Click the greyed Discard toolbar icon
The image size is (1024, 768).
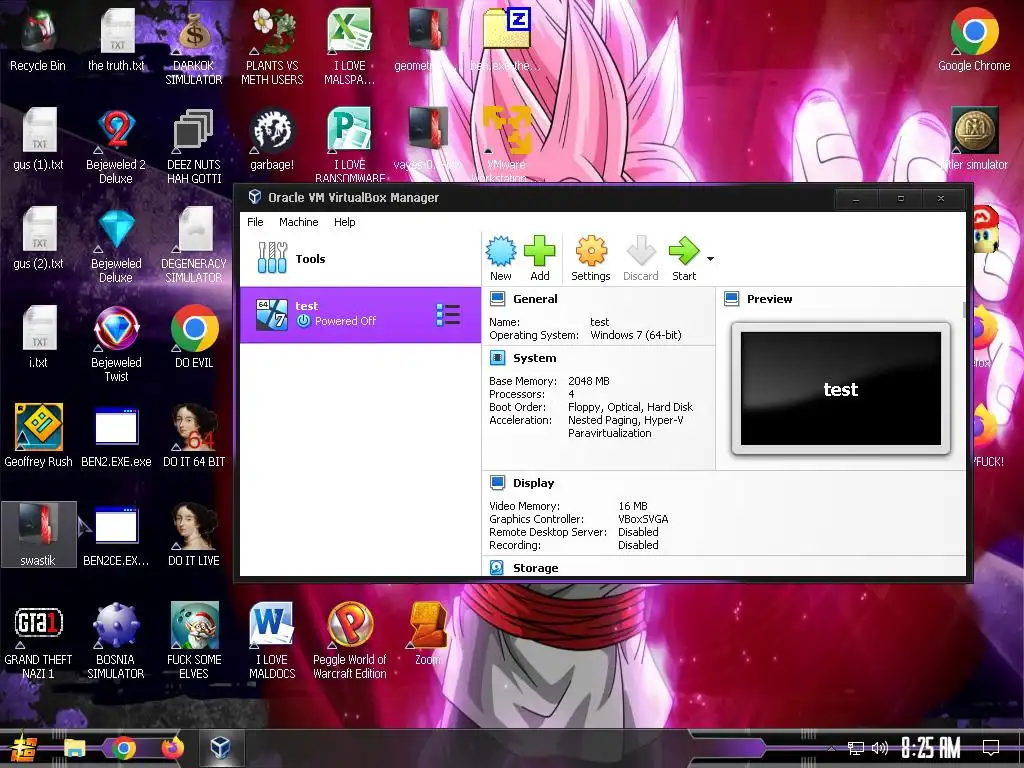tap(641, 259)
